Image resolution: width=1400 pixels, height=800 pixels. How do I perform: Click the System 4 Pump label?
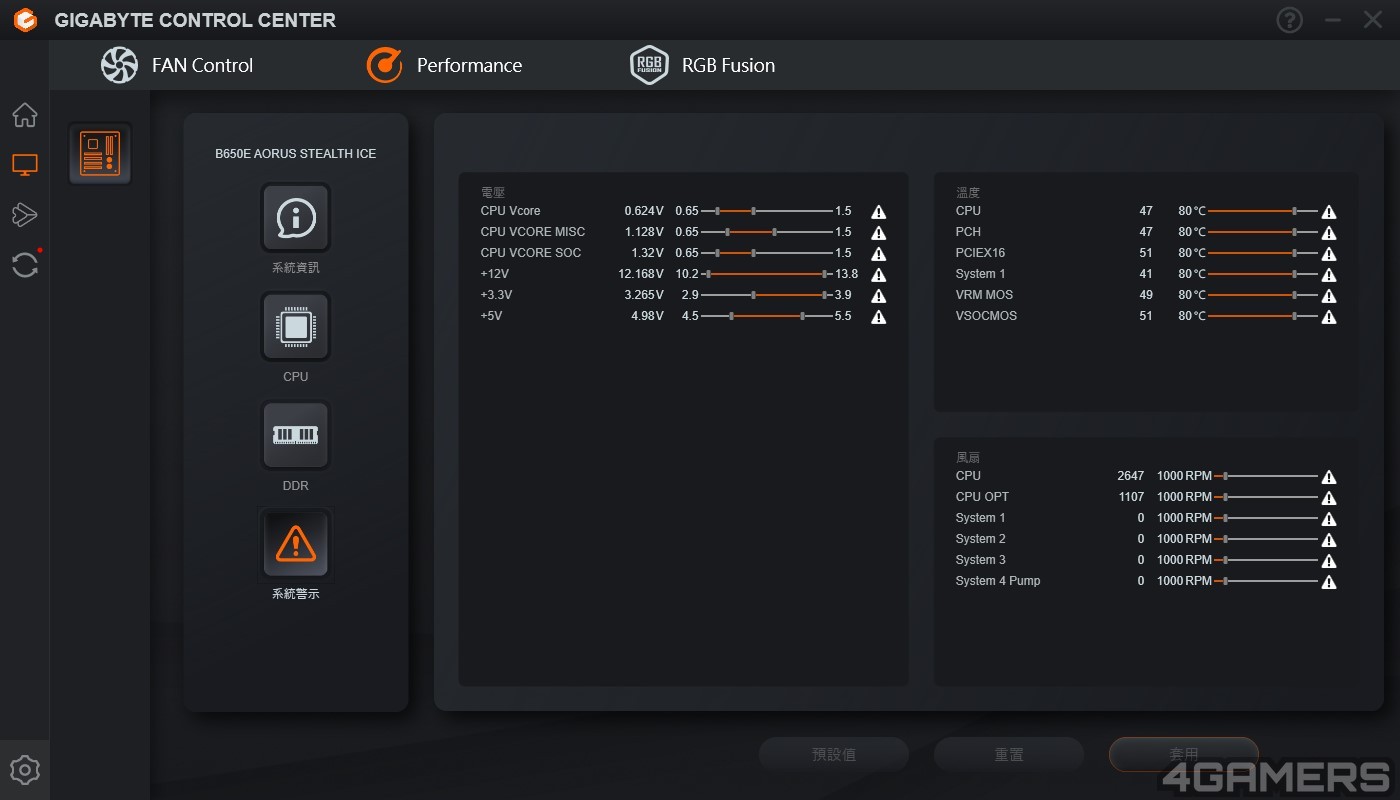tap(998, 581)
